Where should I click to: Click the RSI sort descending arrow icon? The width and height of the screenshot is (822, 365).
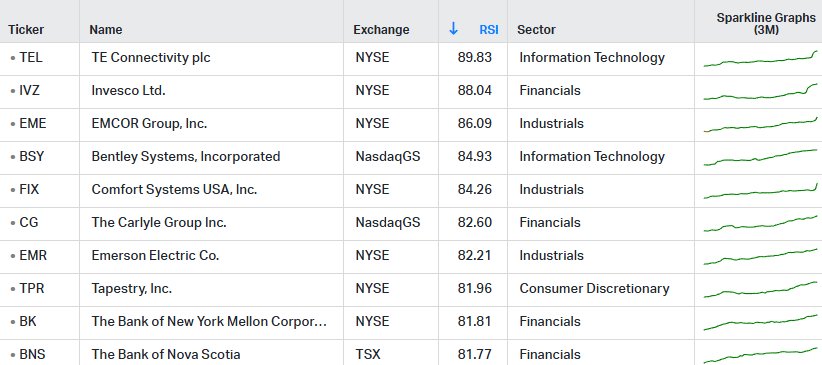(453, 29)
